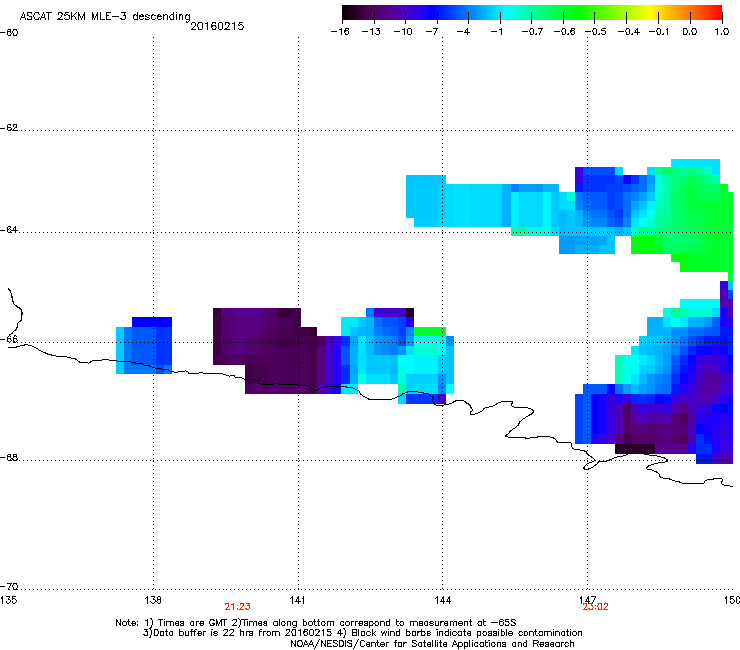740x650 pixels.
Task: Click the colorbar label 1.0
Action: (x=722, y=32)
